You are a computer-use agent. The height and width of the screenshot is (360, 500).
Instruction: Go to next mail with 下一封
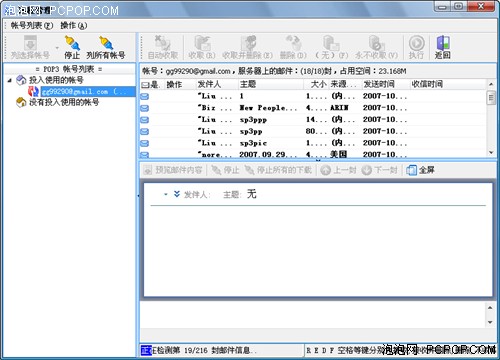379,170
